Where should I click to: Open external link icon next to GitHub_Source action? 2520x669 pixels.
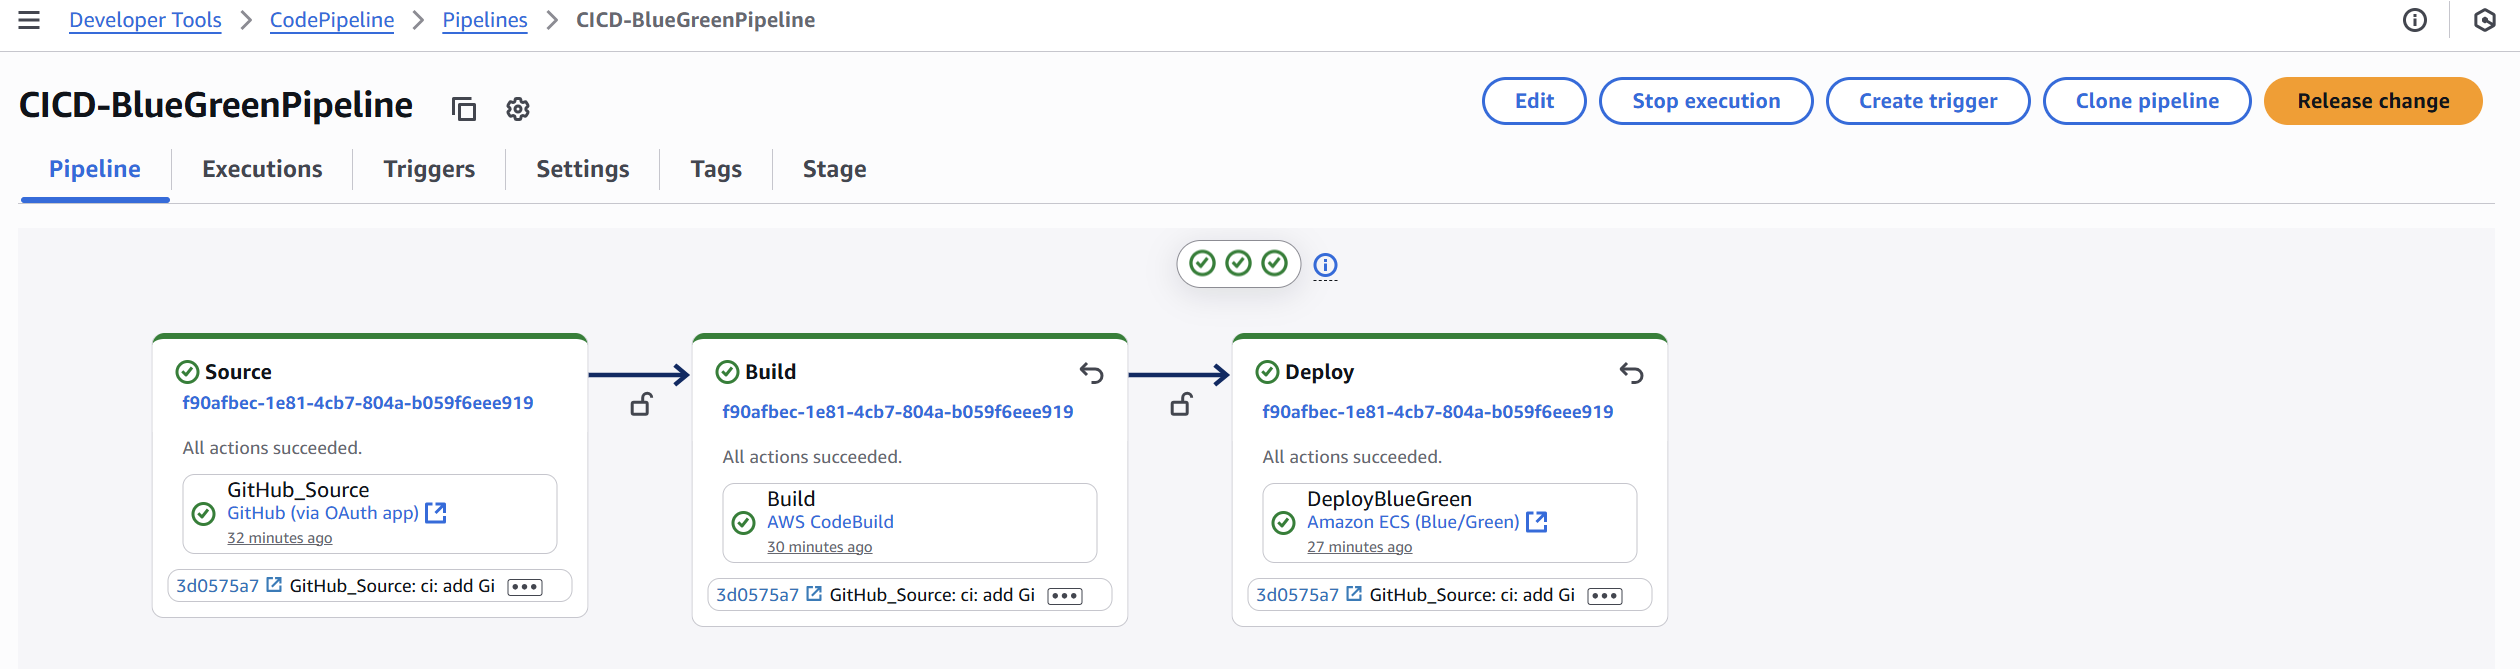[x=436, y=513]
